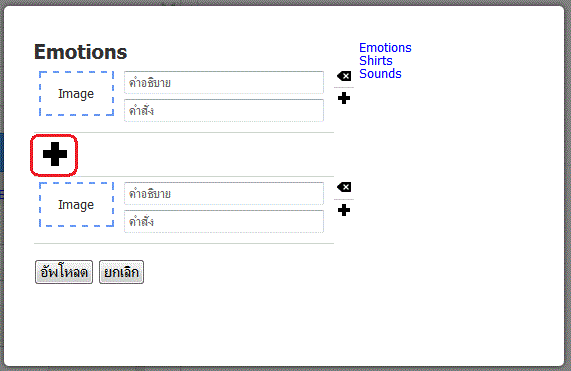This screenshot has height=371, width=571.
Task: Click the dimmed backdrop outside the dialog
Action: point(568,182)
